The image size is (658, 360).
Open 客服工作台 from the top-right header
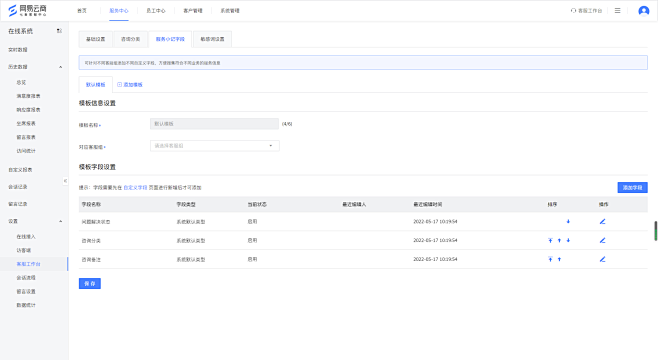(586, 10)
